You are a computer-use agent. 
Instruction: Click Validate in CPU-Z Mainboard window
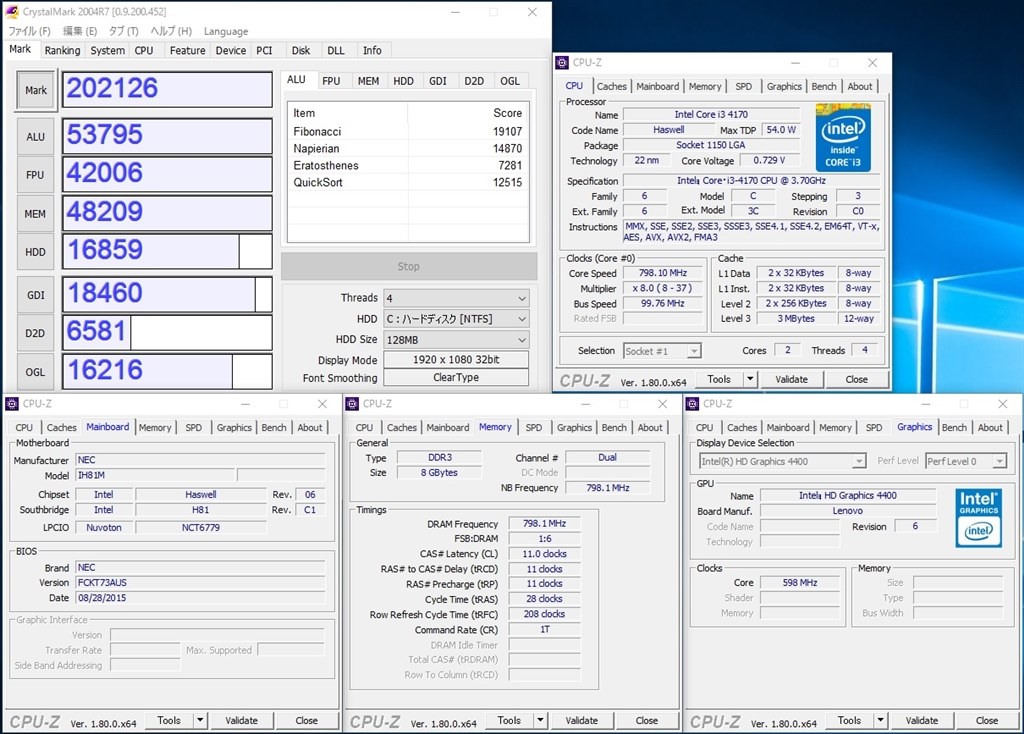(242, 720)
